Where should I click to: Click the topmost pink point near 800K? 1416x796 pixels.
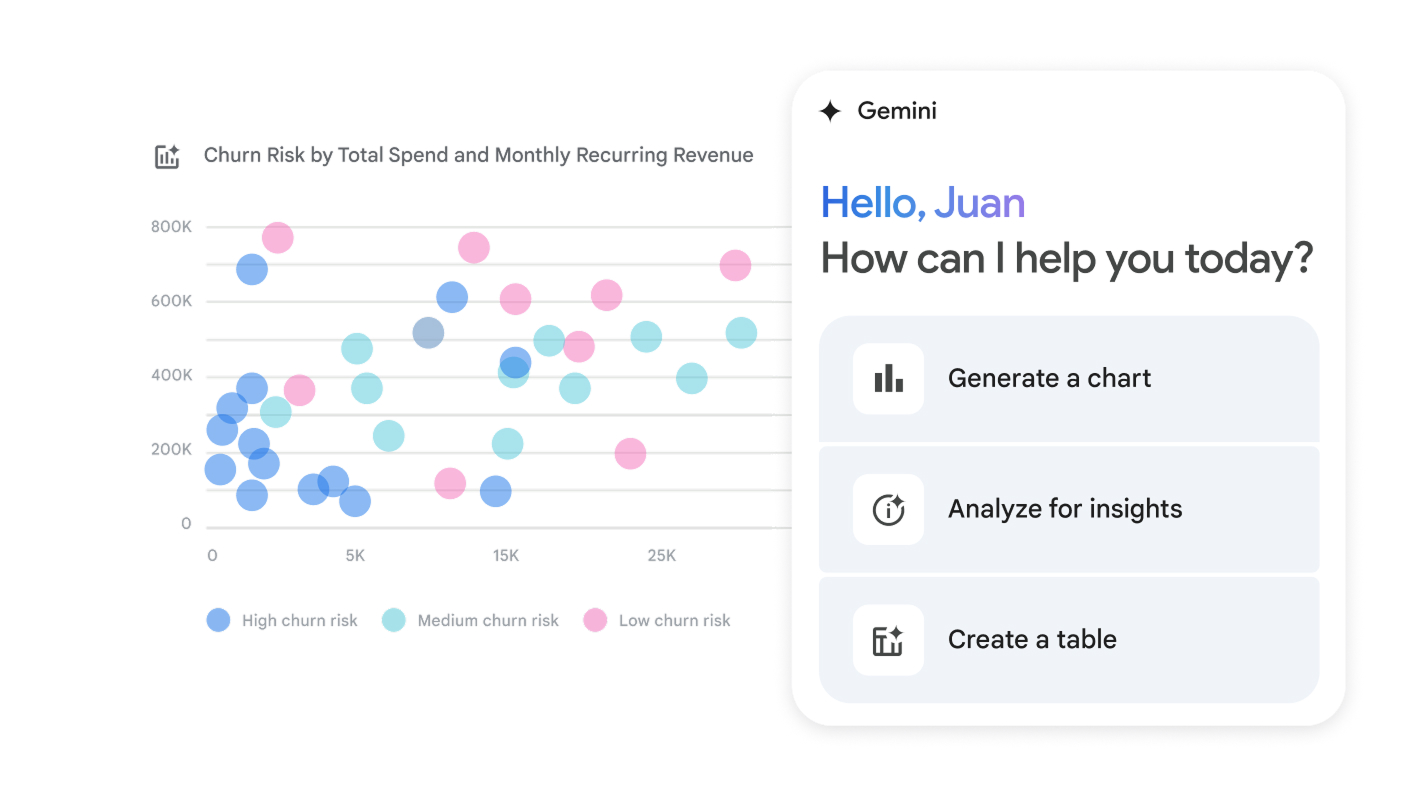277,238
